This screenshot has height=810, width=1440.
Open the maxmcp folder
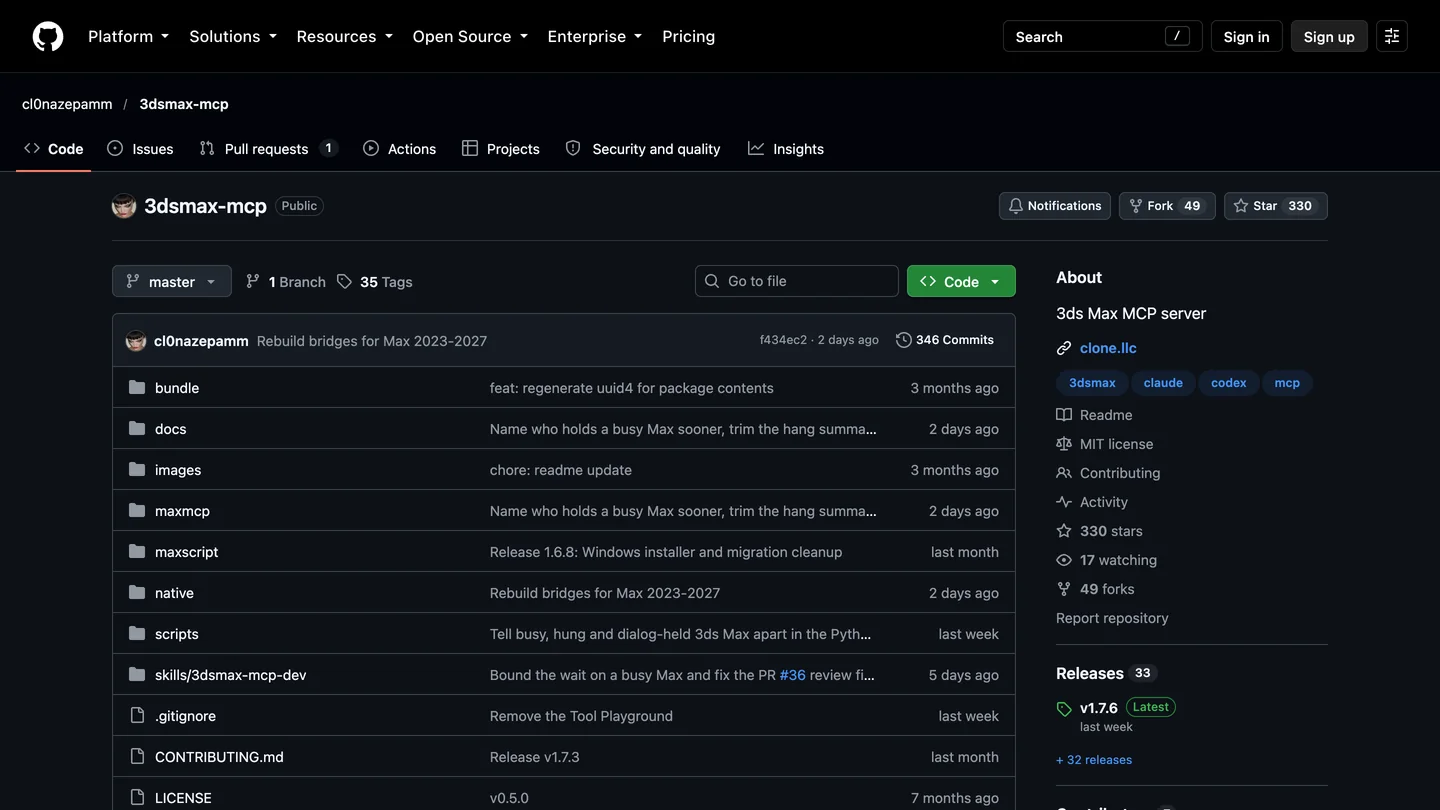tap(182, 511)
